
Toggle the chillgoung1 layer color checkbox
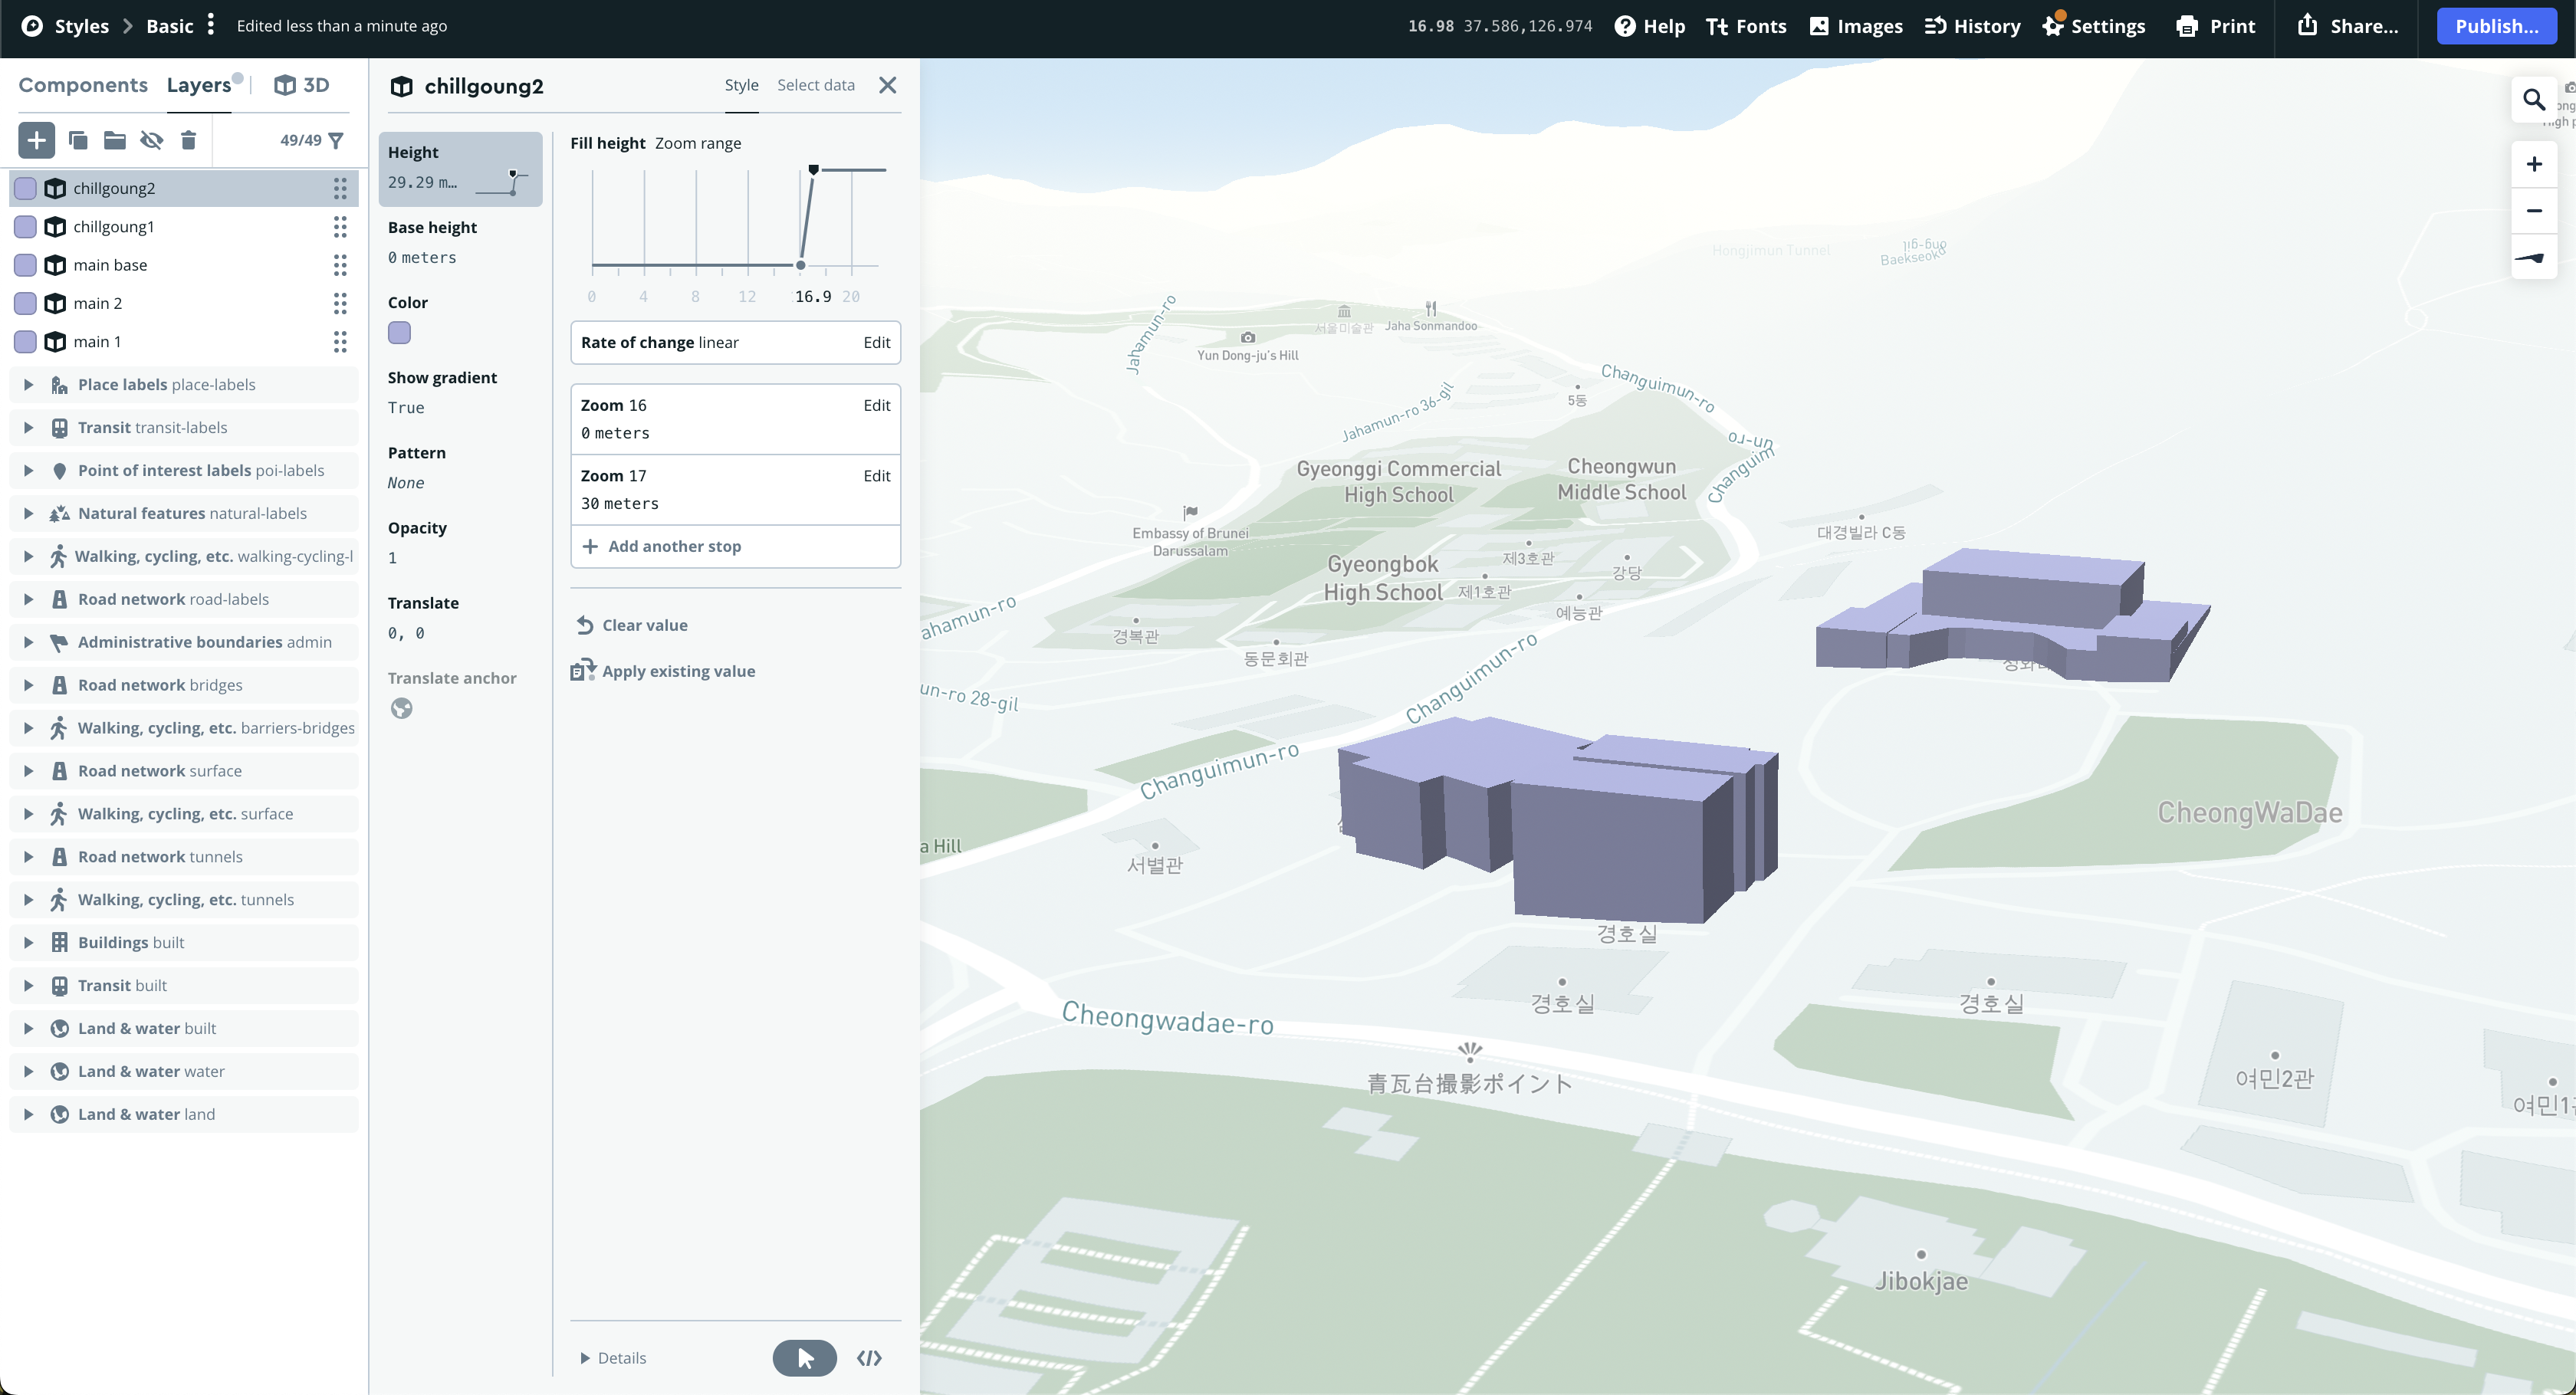(x=26, y=227)
